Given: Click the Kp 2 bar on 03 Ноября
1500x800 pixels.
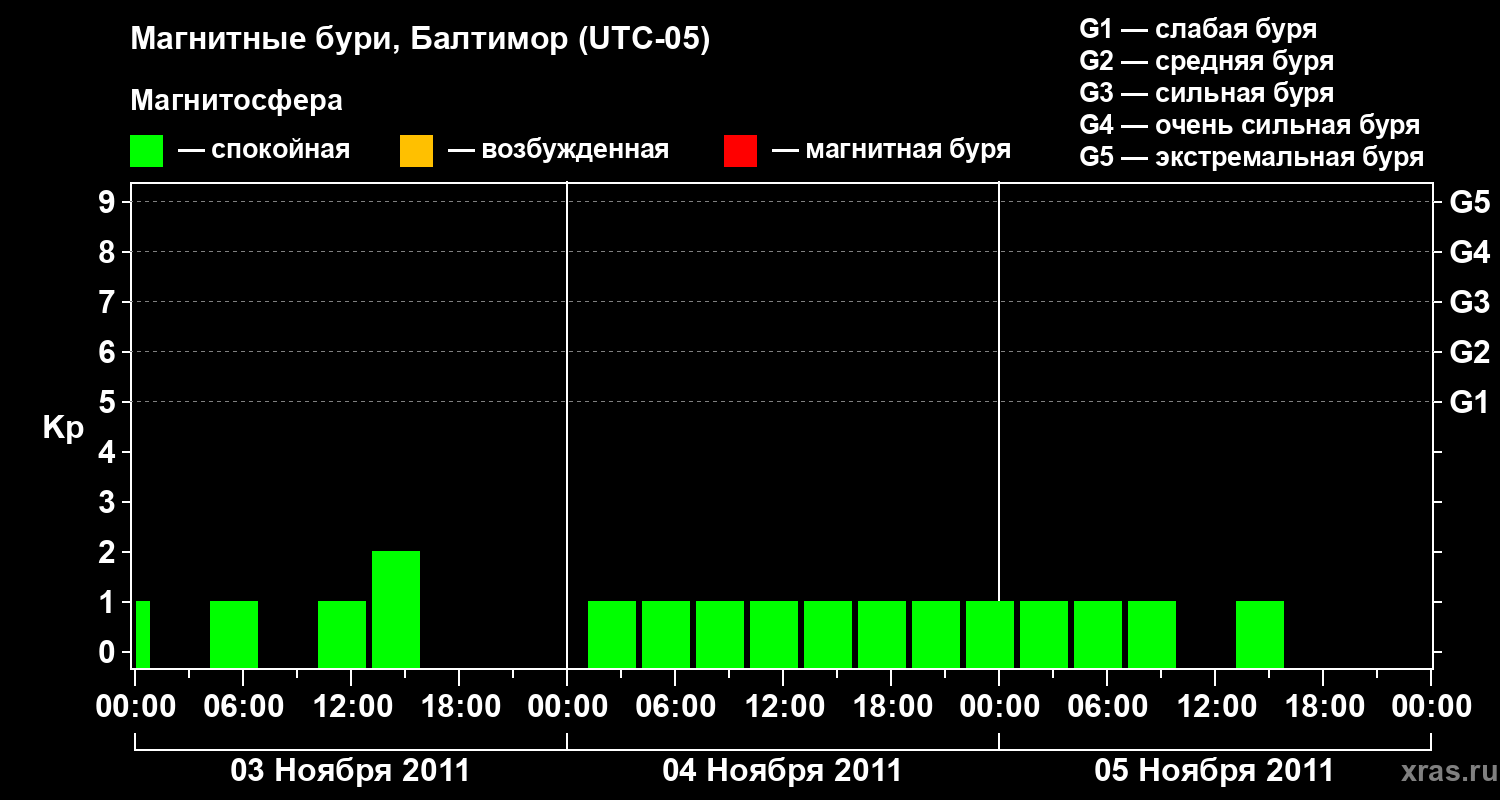Looking at the screenshot, I should (396, 609).
